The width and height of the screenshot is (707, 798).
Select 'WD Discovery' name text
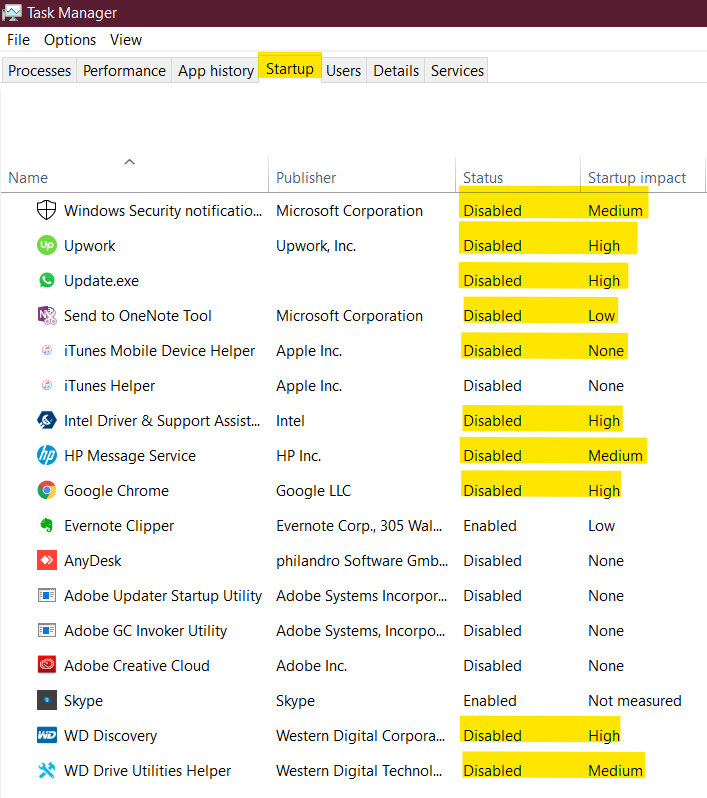coord(110,735)
